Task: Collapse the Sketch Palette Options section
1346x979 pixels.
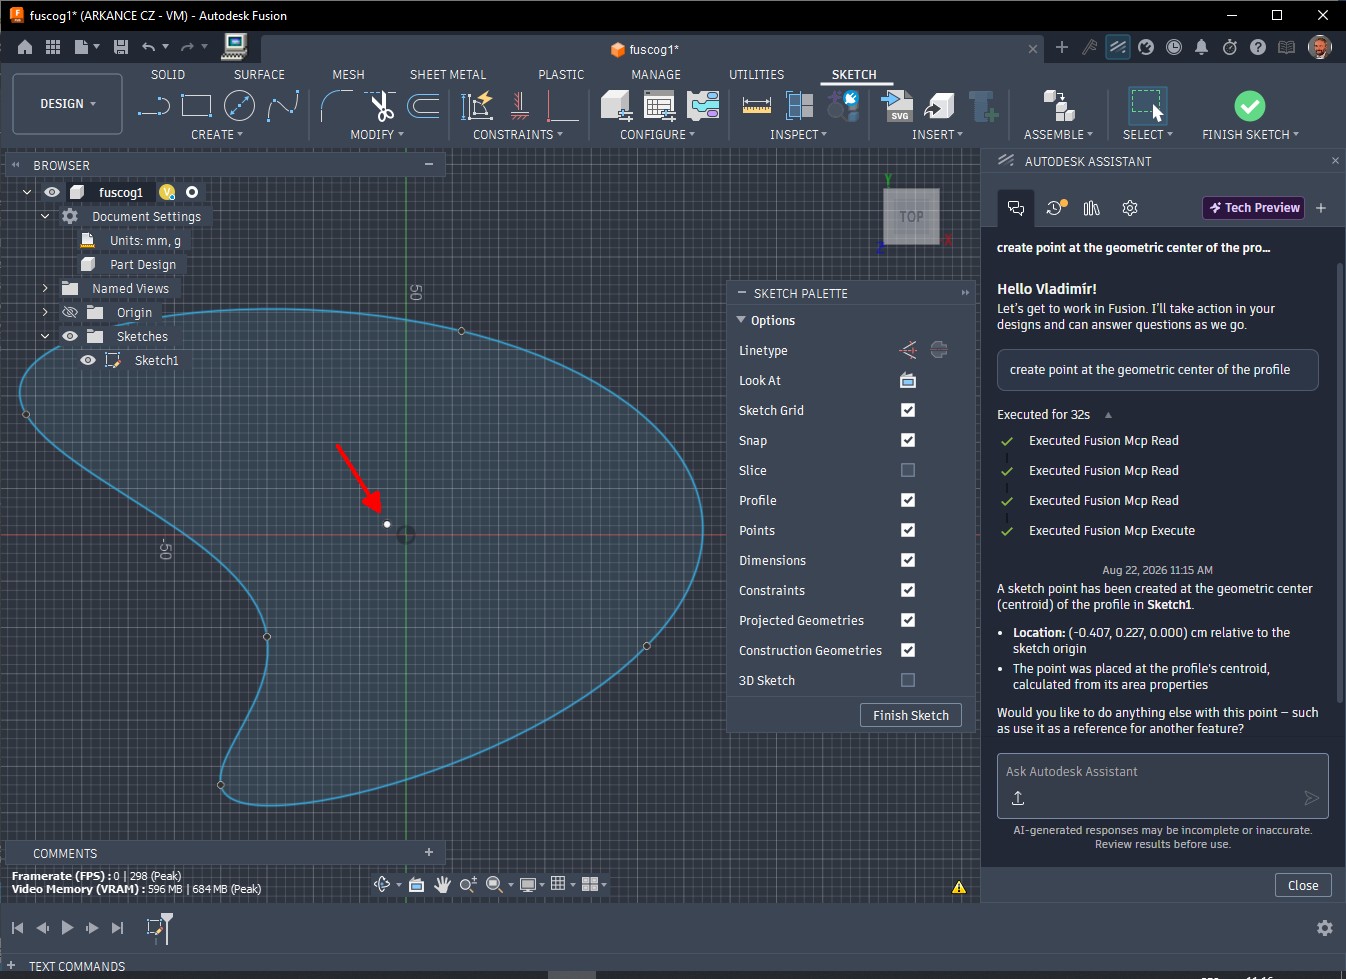Action: click(x=741, y=320)
